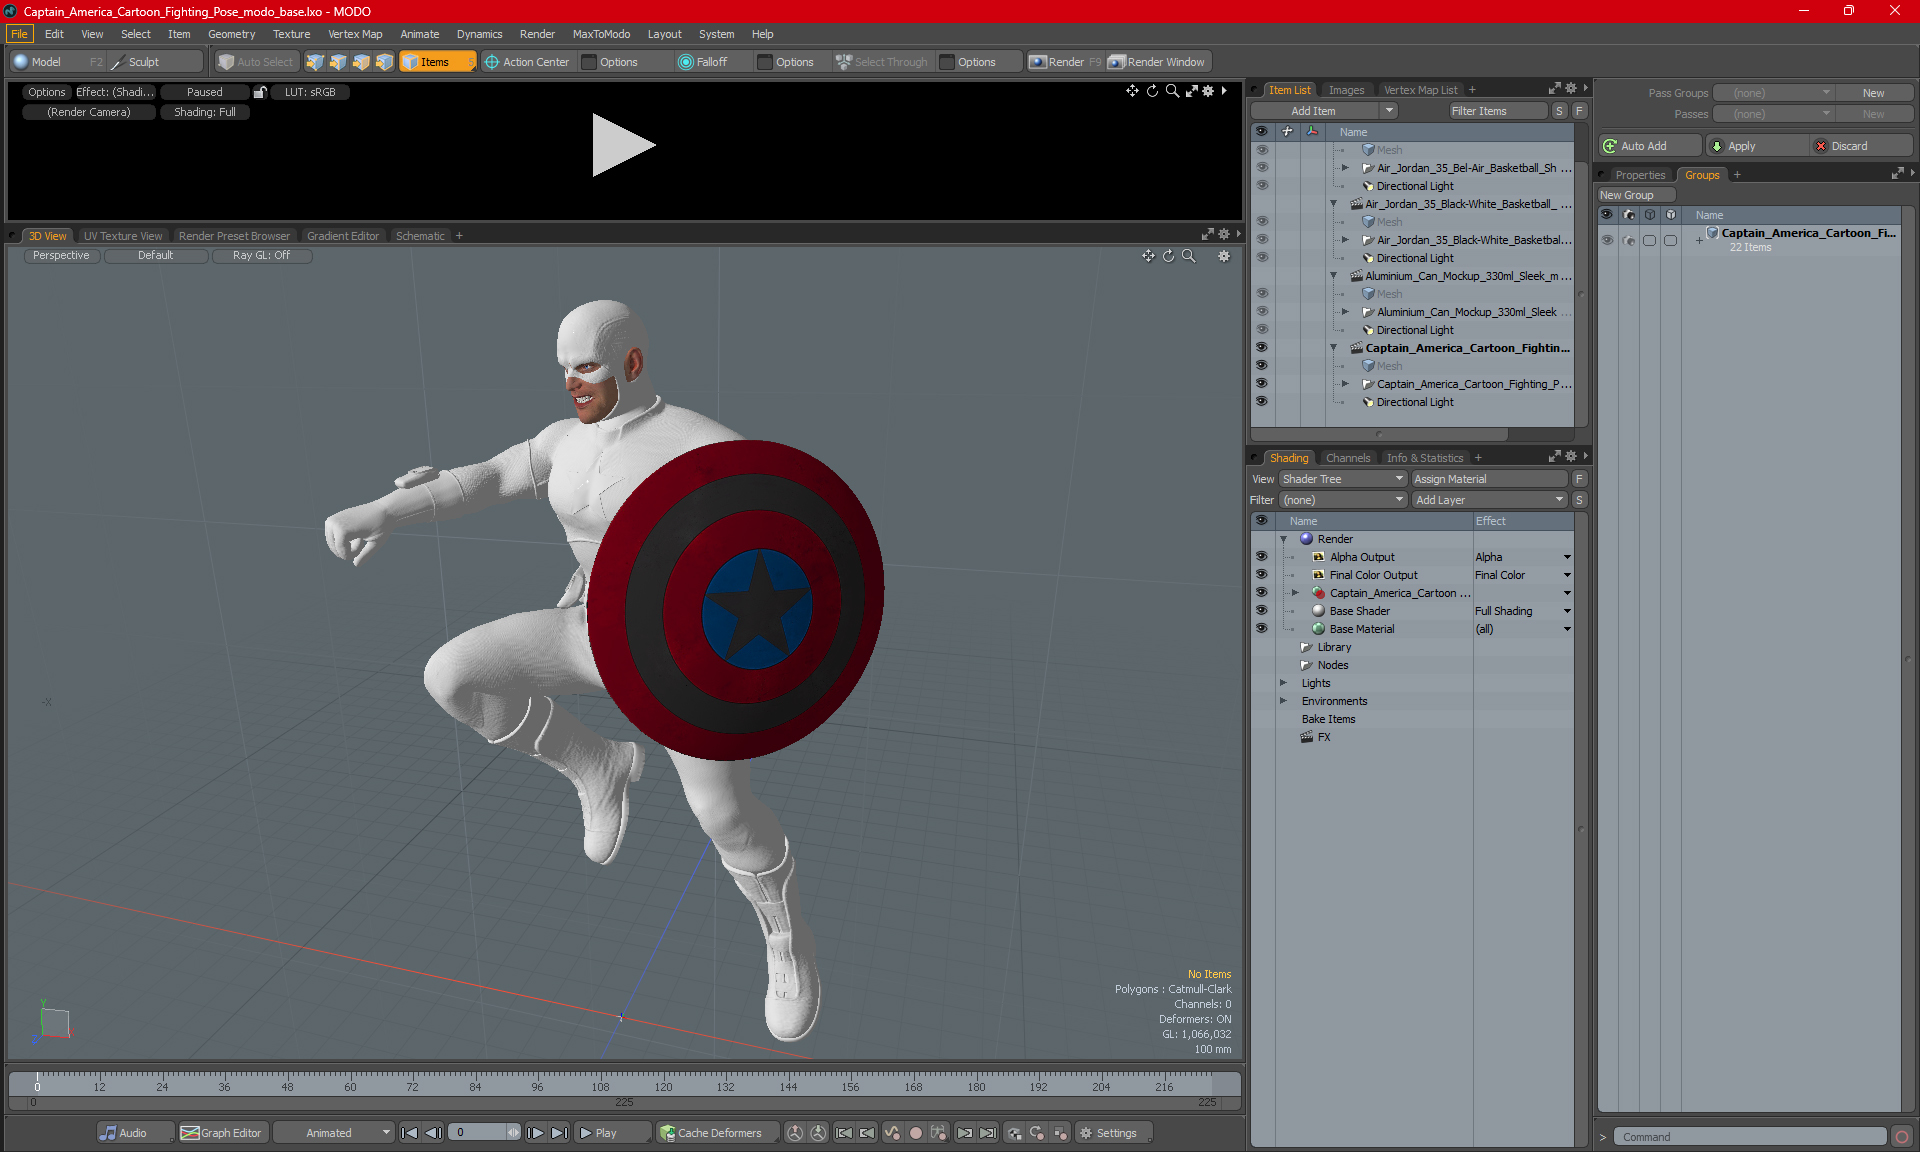Viewport: 1920px width, 1152px height.
Task: Step to previous frame
Action: (433, 1133)
